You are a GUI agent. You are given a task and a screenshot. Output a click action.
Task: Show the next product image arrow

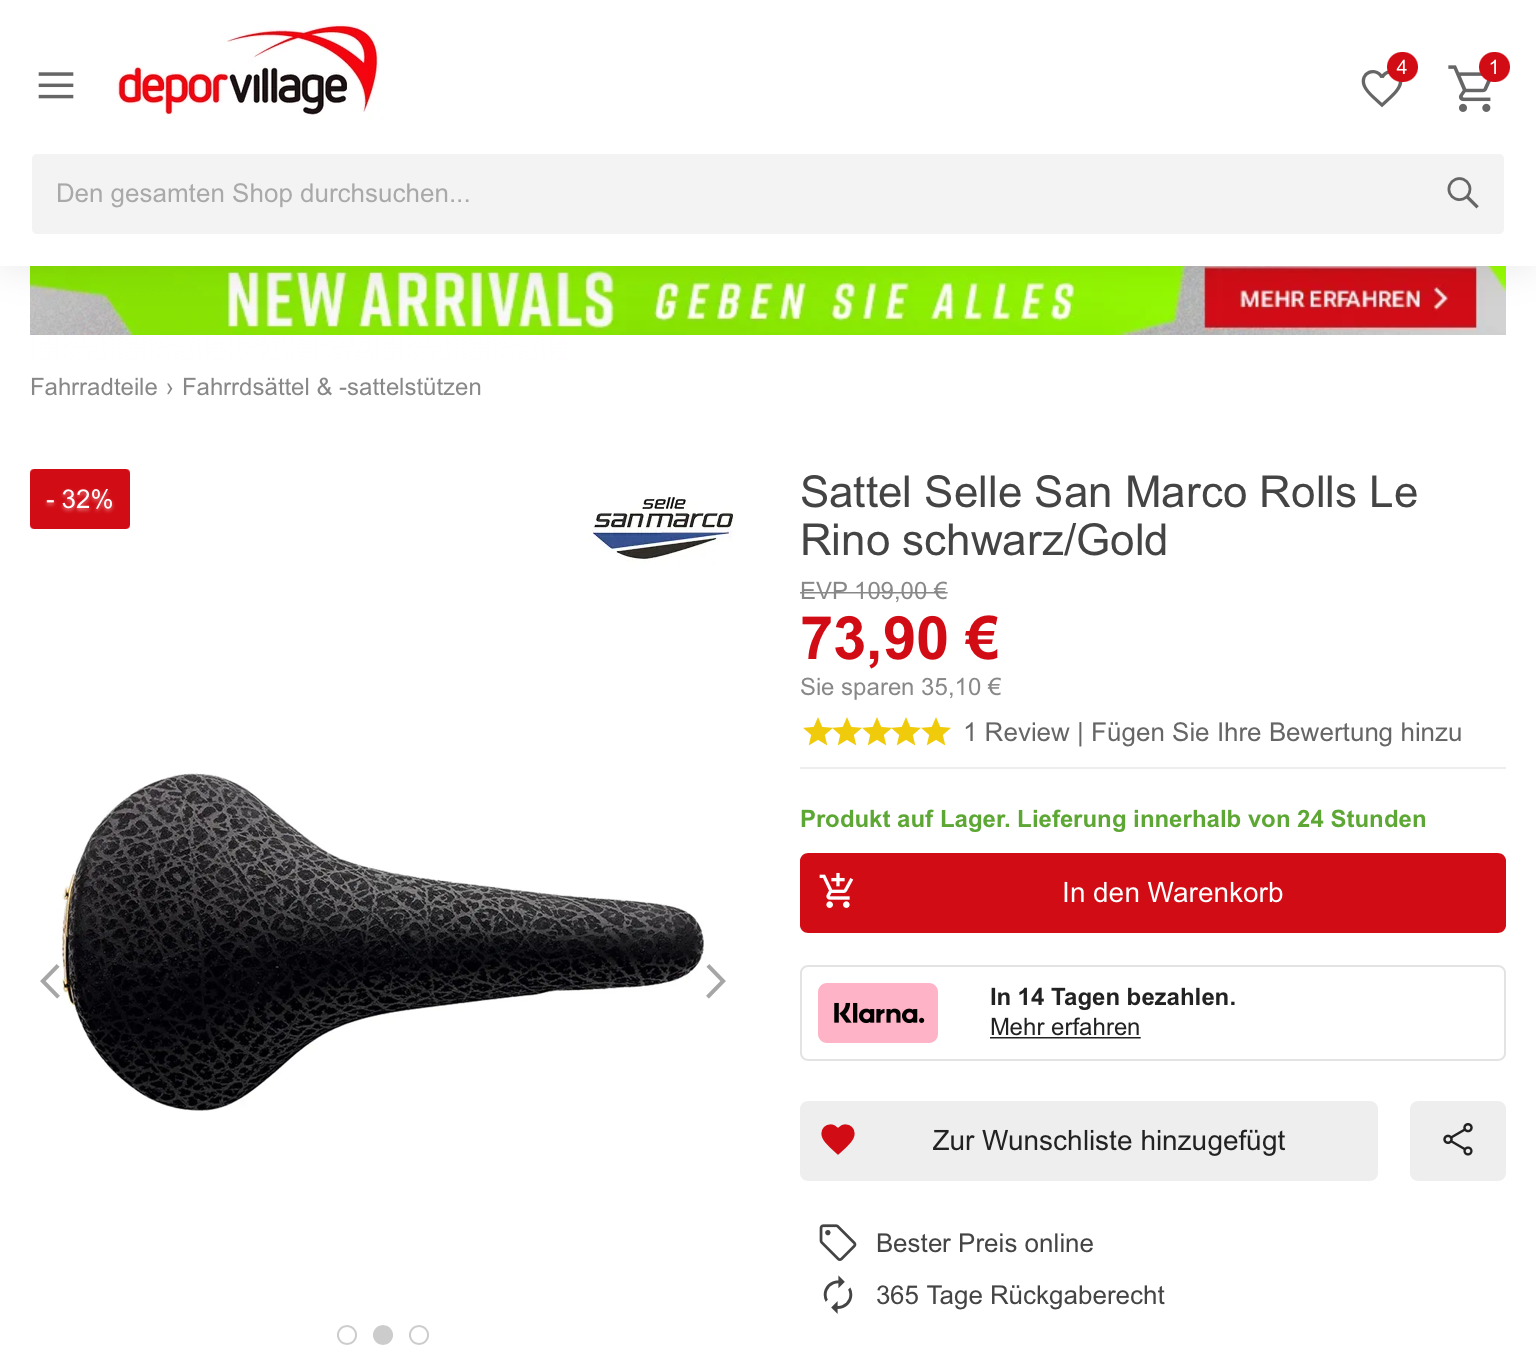coord(715,981)
